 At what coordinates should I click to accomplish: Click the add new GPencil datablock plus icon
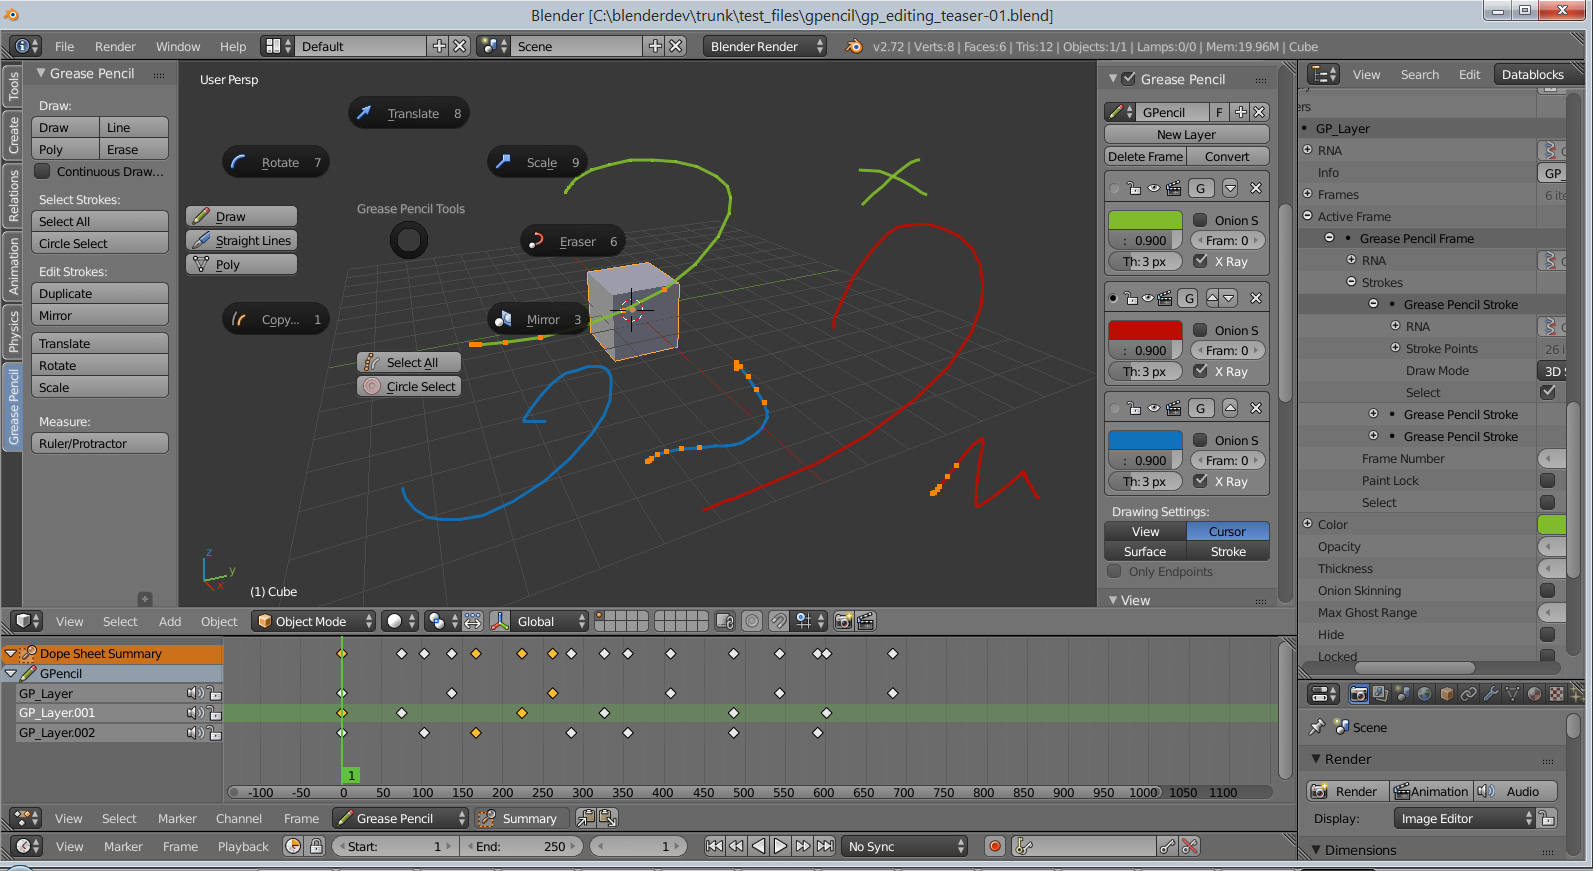(x=1240, y=112)
